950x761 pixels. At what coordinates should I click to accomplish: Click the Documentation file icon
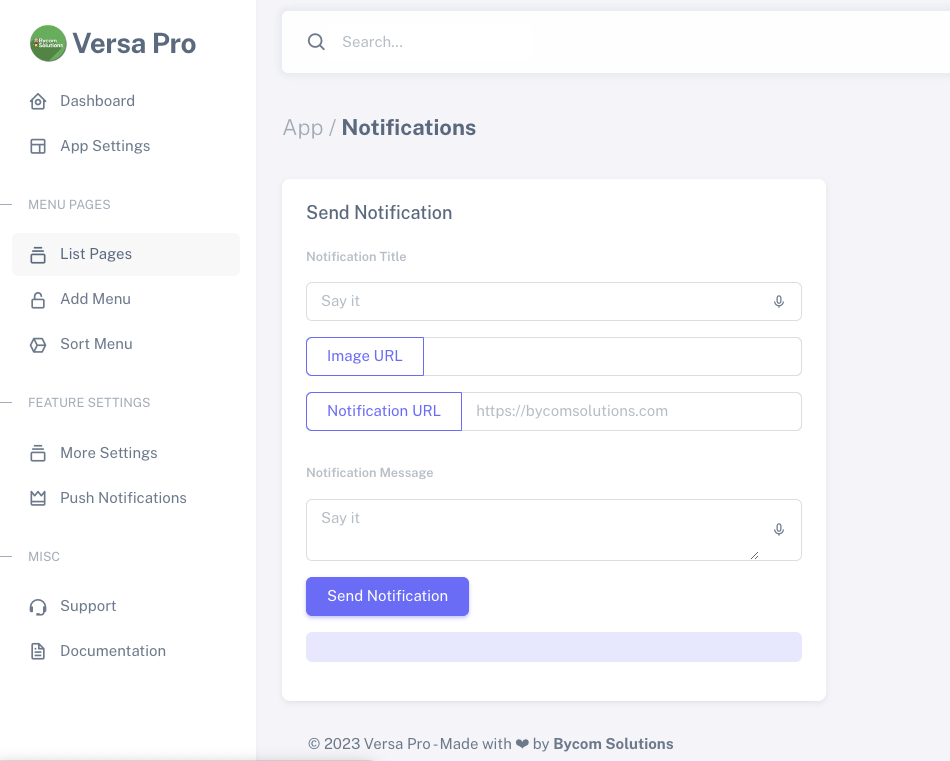[x=38, y=650]
